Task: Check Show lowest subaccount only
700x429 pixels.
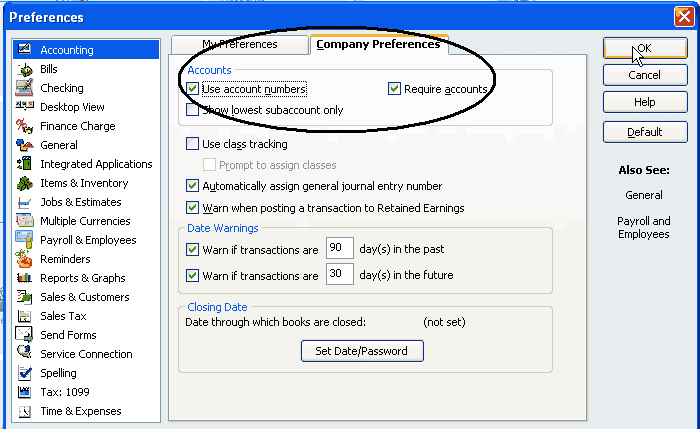Action: pos(193,110)
